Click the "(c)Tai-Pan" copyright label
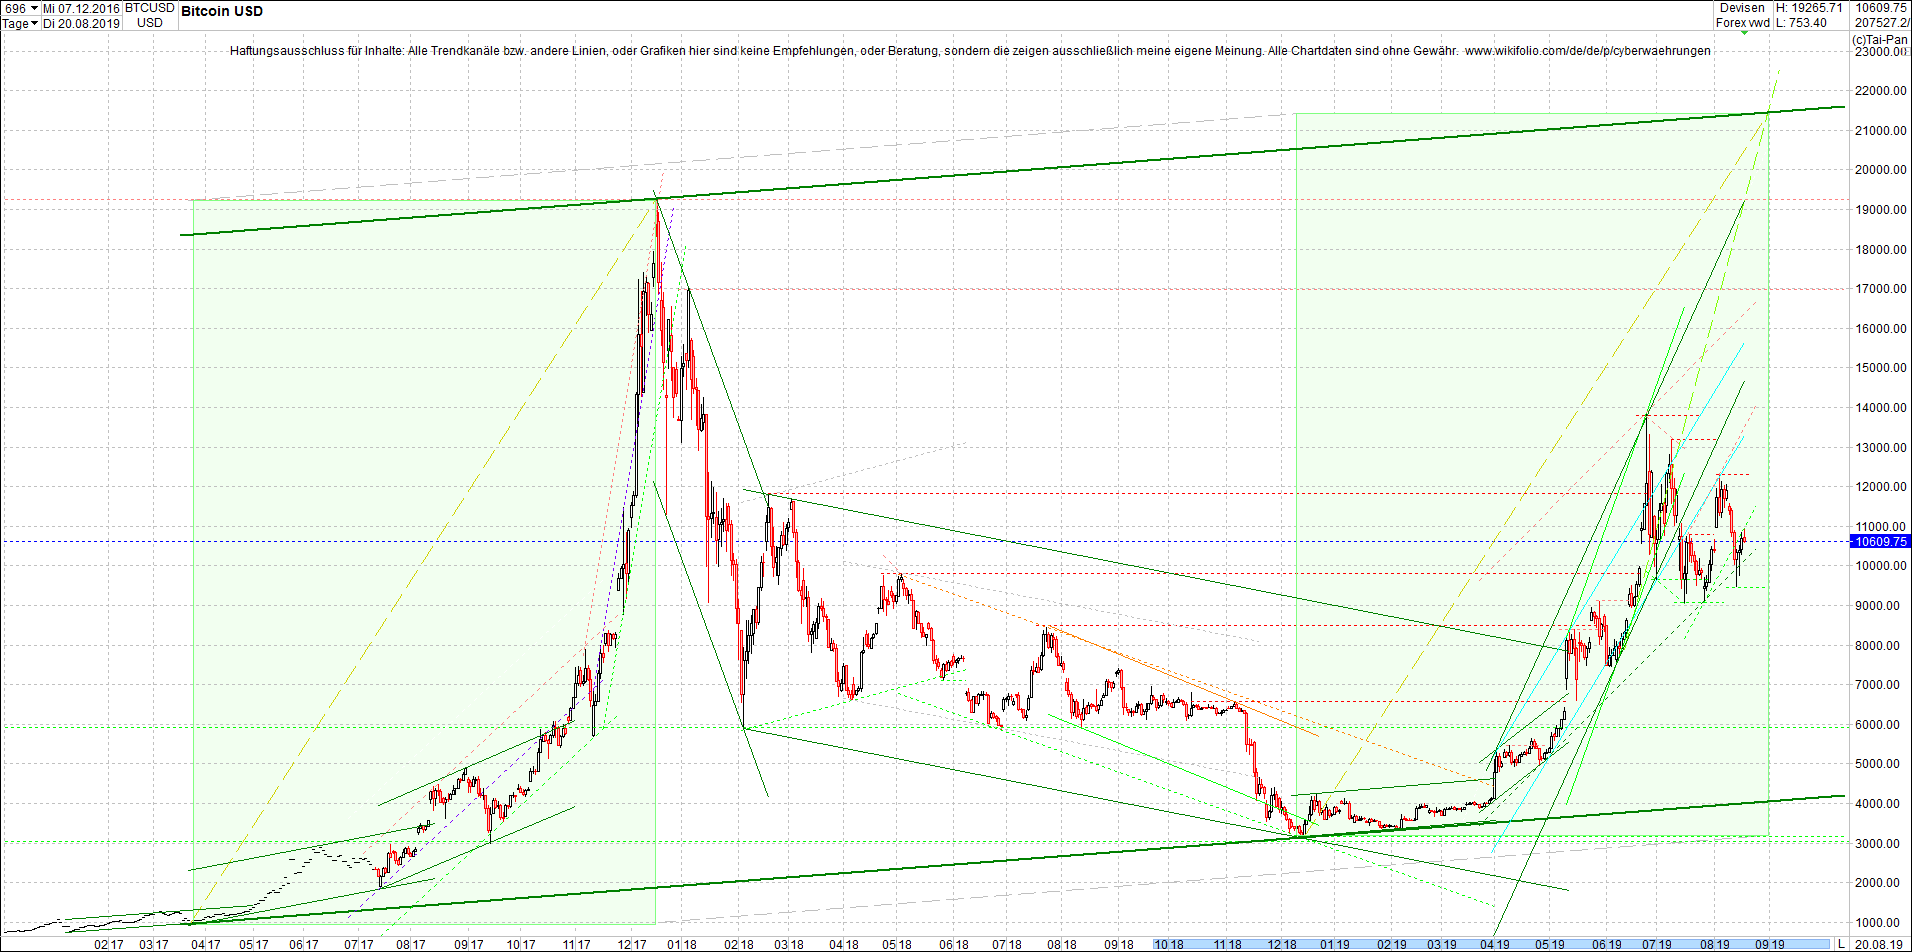 click(1882, 37)
